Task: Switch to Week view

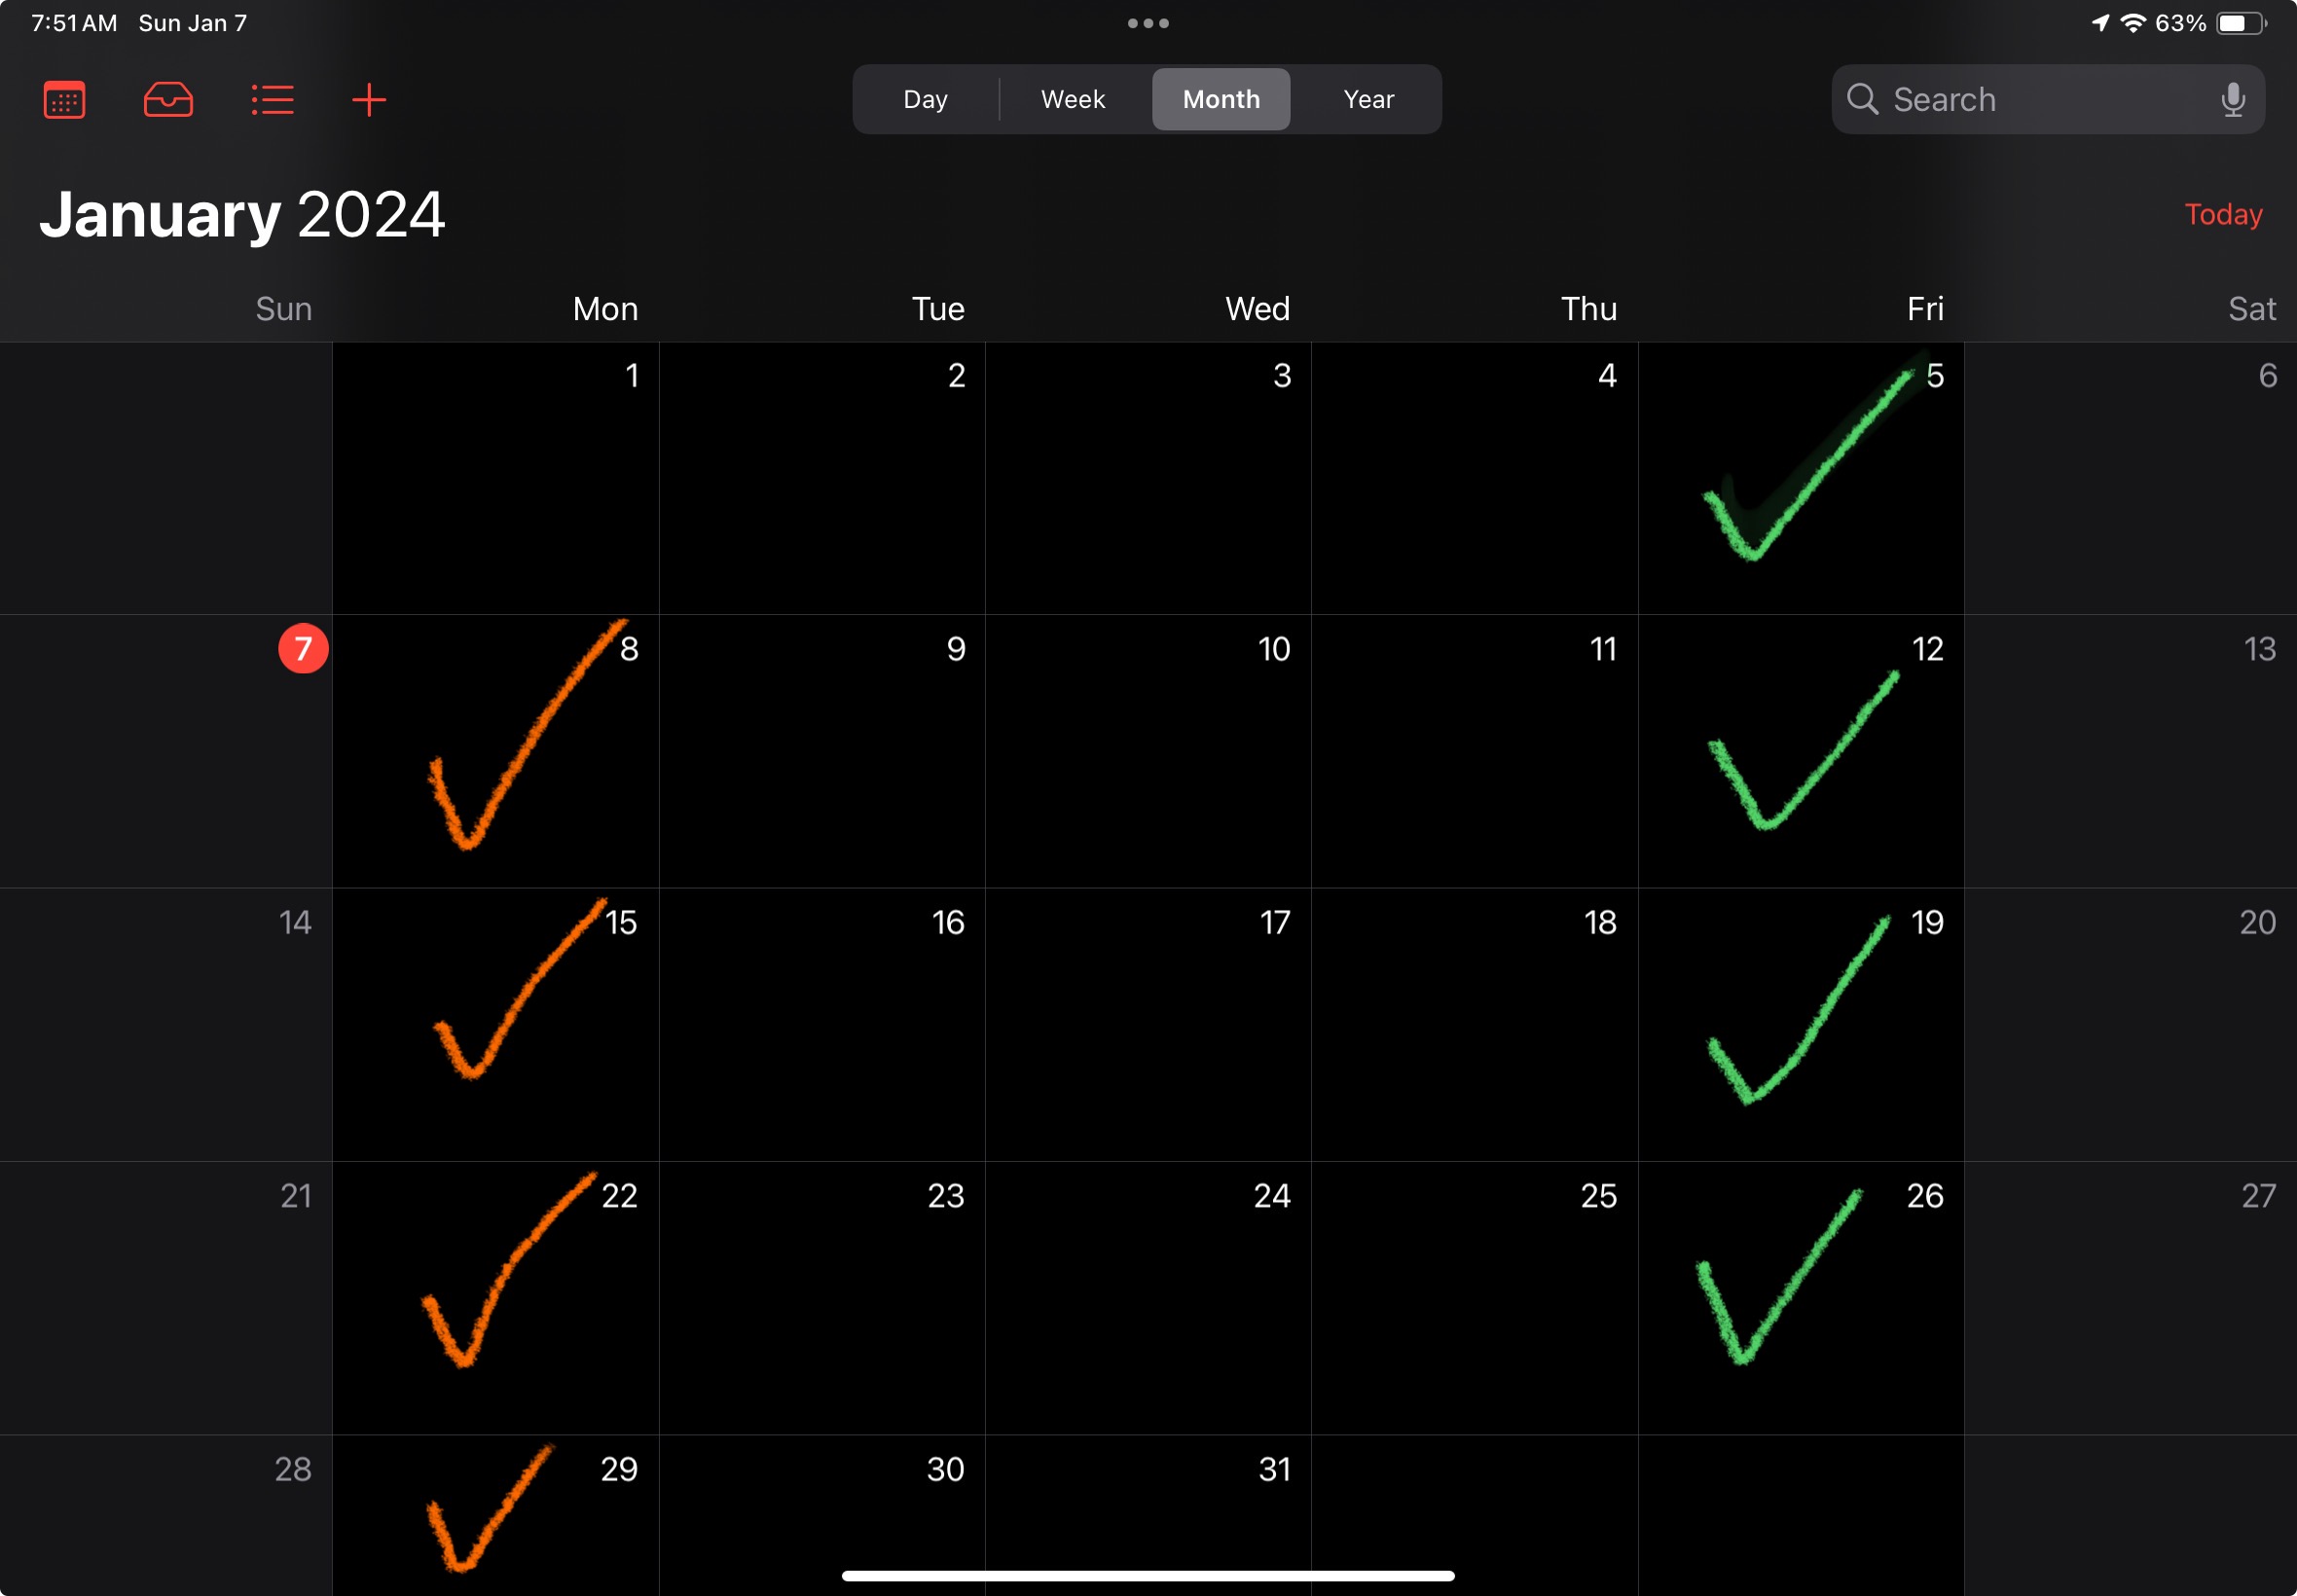Action: 1073,99
